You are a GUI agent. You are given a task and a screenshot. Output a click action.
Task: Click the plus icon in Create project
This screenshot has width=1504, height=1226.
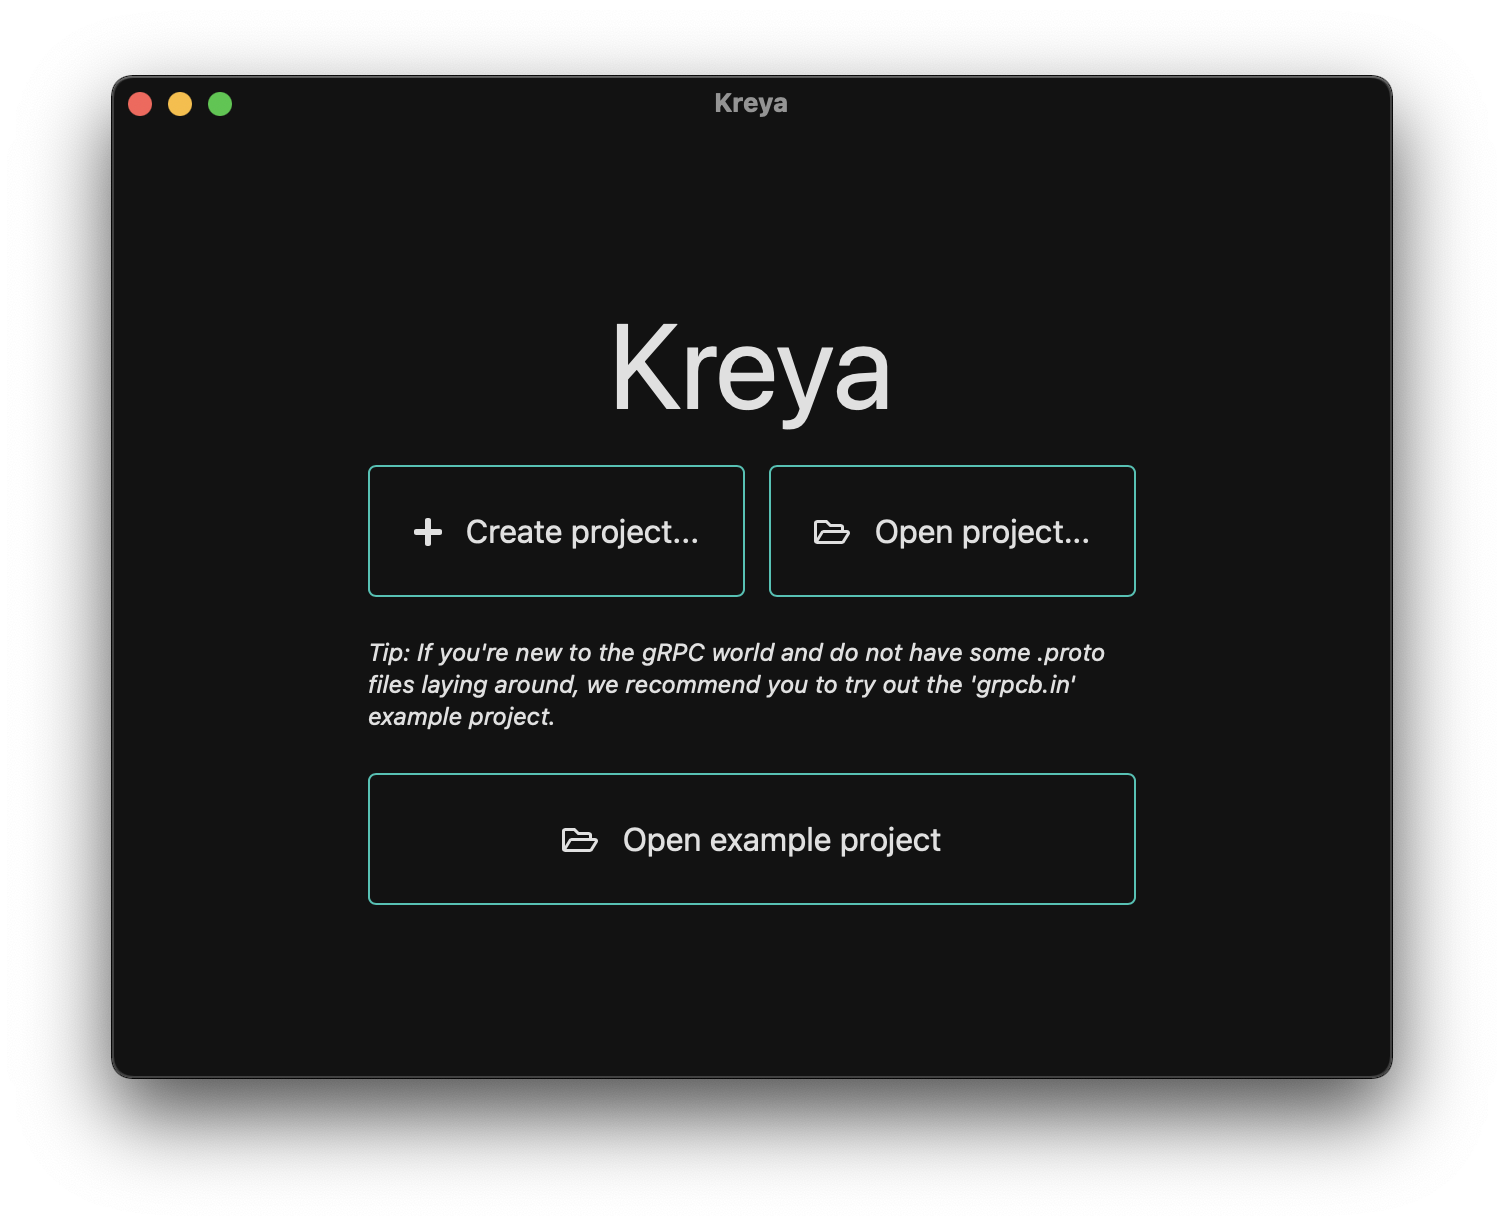428,532
